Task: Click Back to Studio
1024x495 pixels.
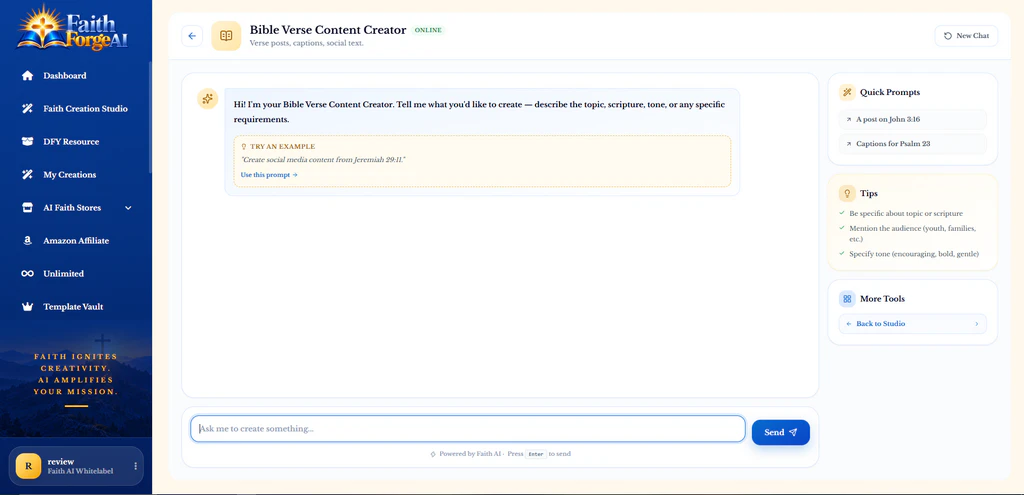Action: pos(912,323)
